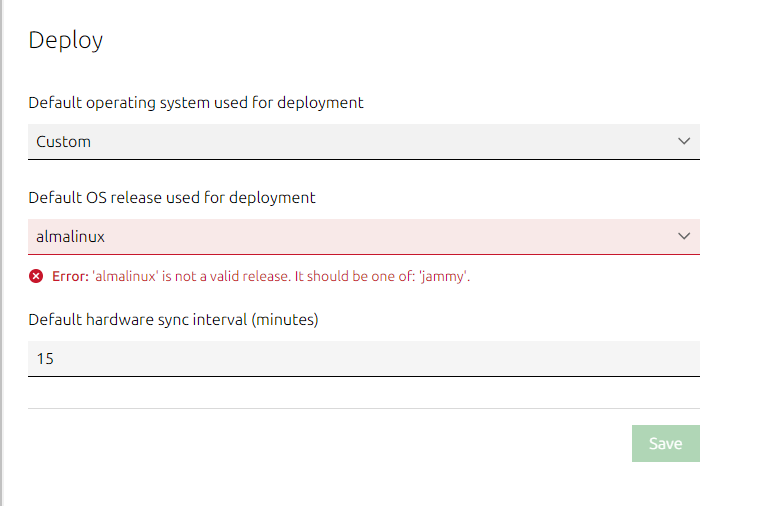Click the value 15 in the sync field
This screenshot has width=765, height=506.
pos(45,358)
